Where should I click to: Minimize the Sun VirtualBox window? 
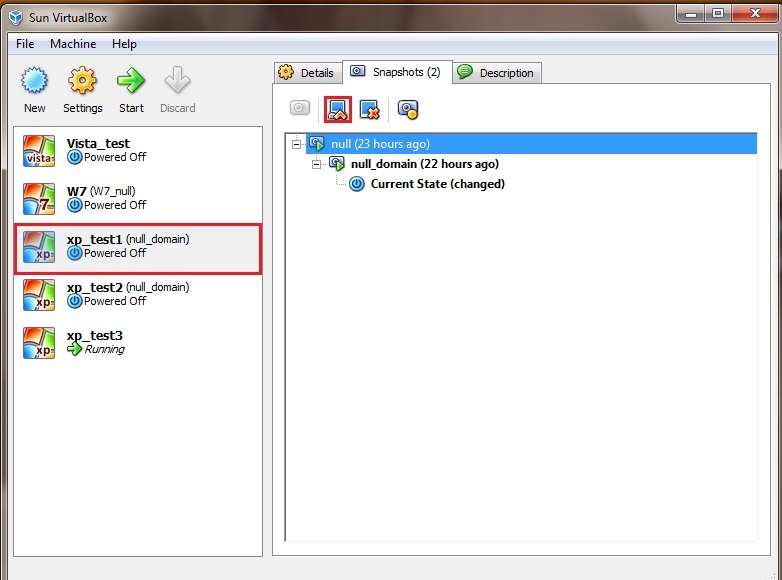click(691, 13)
